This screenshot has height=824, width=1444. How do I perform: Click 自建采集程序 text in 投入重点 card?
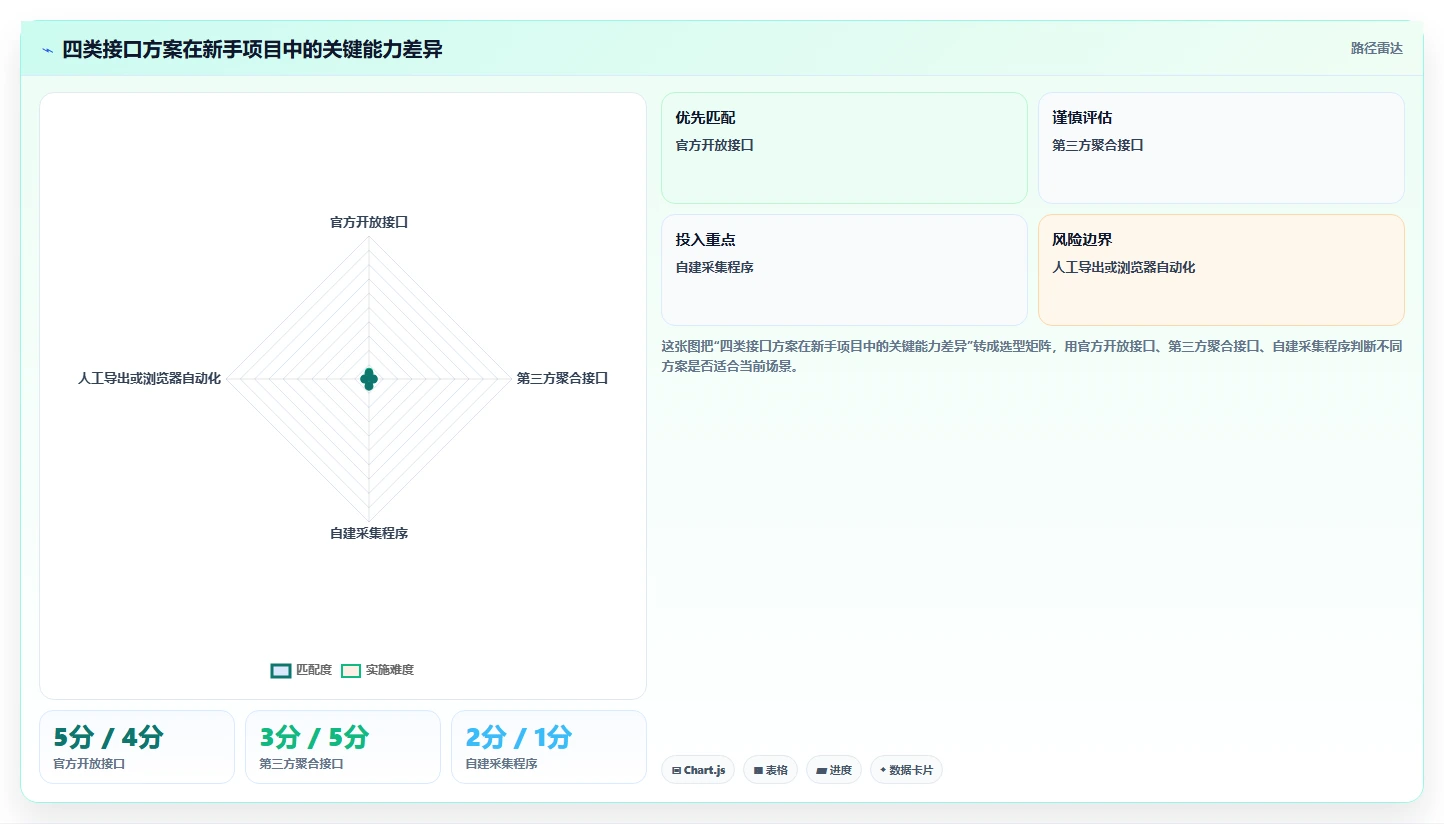click(714, 267)
